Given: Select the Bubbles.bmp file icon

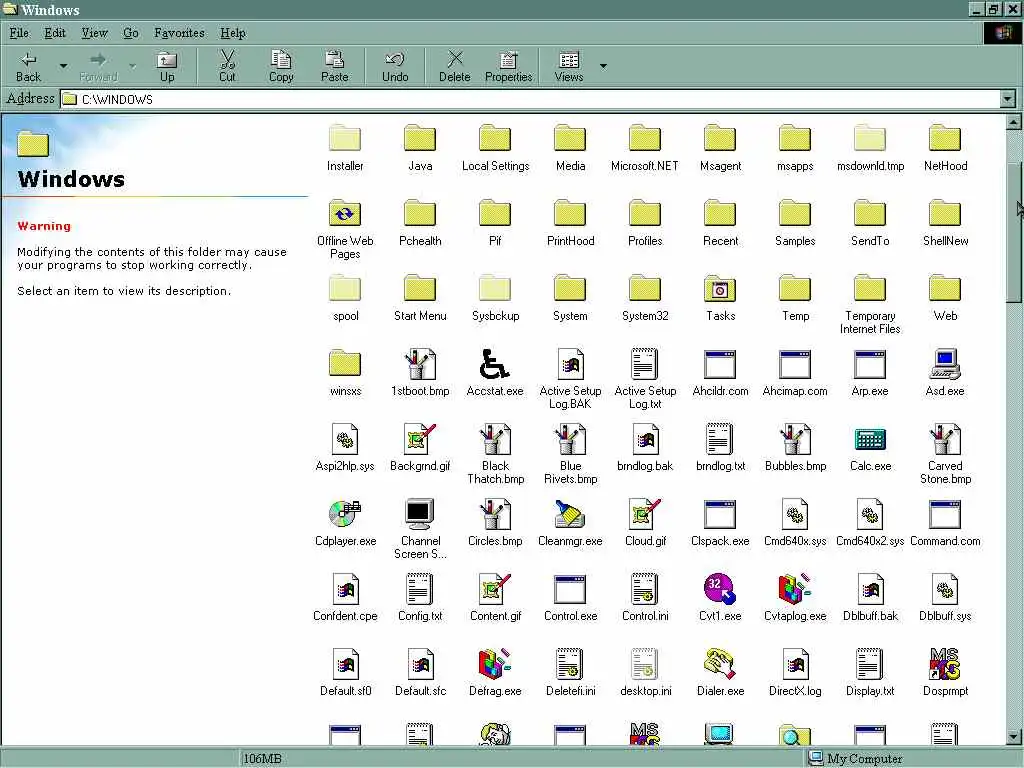Looking at the screenshot, I should [795, 440].
